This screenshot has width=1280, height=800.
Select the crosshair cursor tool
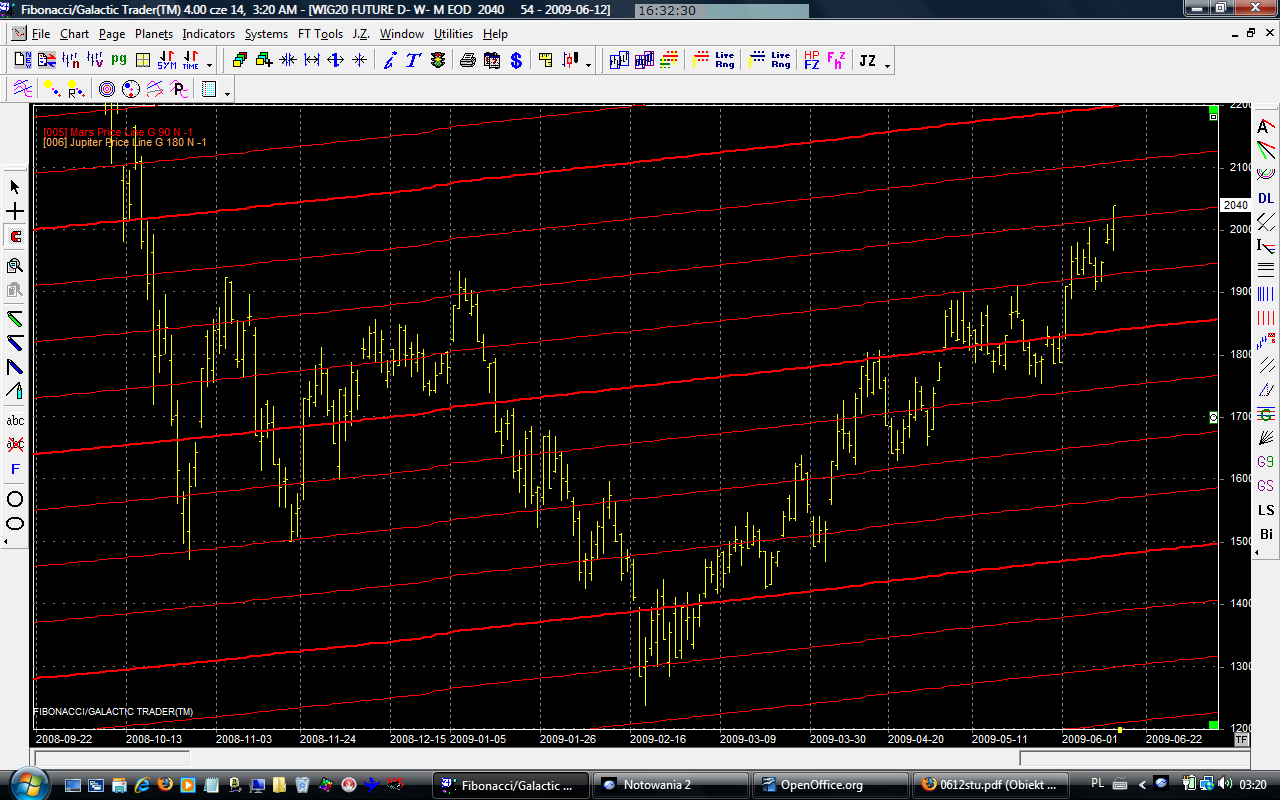(15, 212)
